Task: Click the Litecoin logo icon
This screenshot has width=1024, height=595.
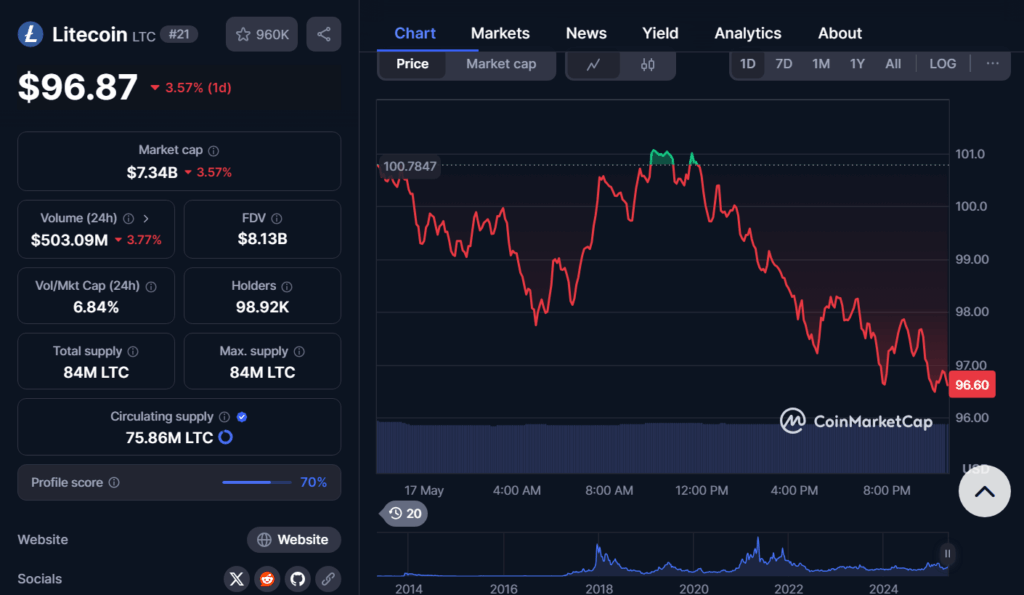Action: tap(30, 34)
